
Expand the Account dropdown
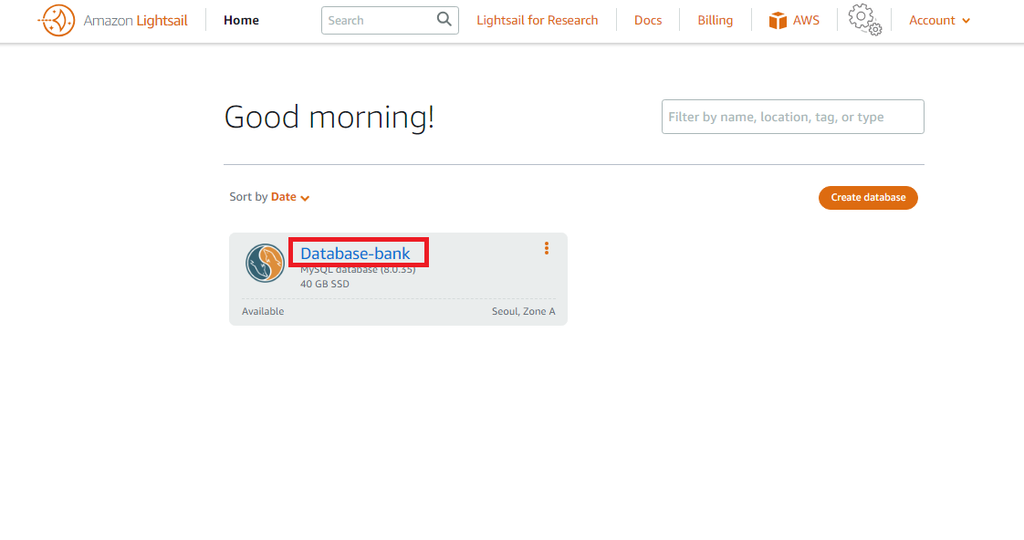coord(939,20)
